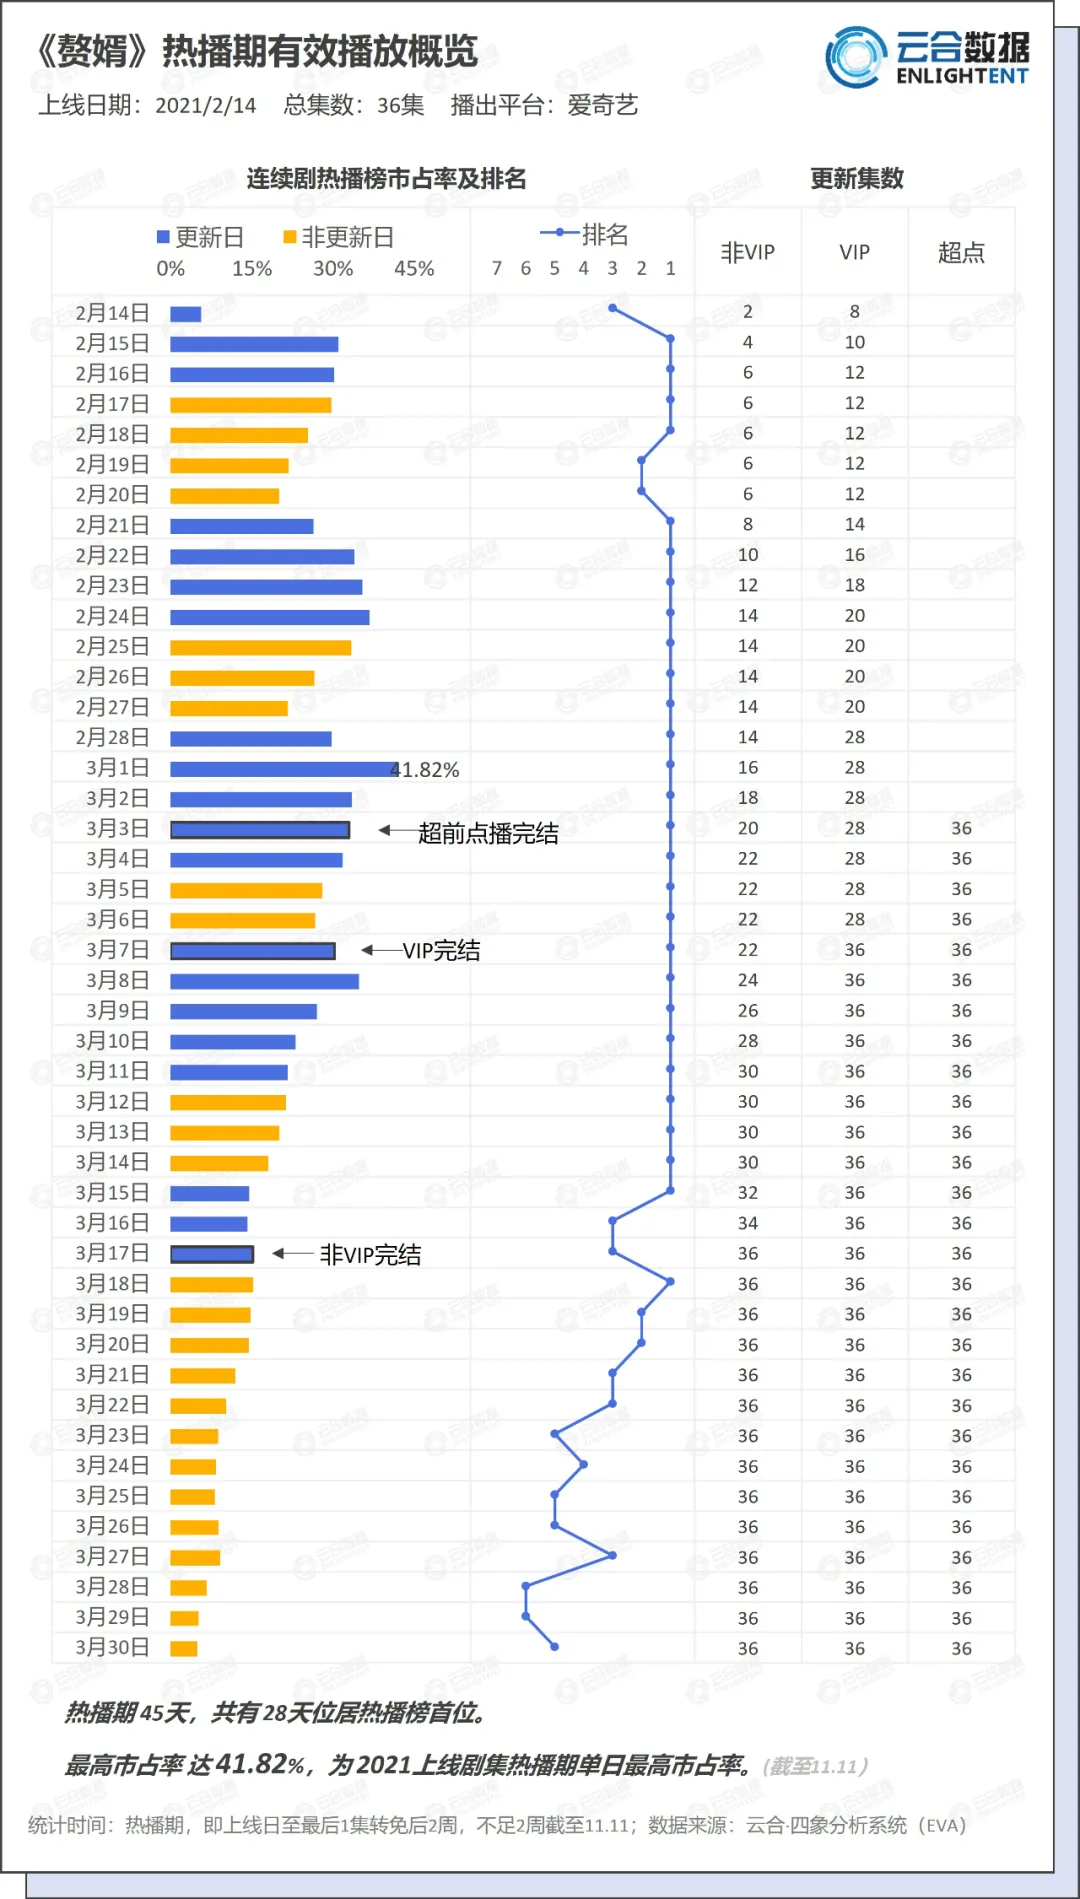The image size is (1080, 1899).
Task: Click the chart title 《赘婿》热播期有效播放概览
Action: [x=255, y=51]
